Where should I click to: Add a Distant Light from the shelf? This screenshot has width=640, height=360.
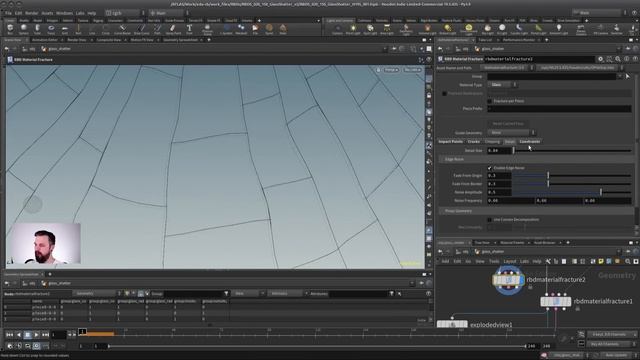pos(448,29)
